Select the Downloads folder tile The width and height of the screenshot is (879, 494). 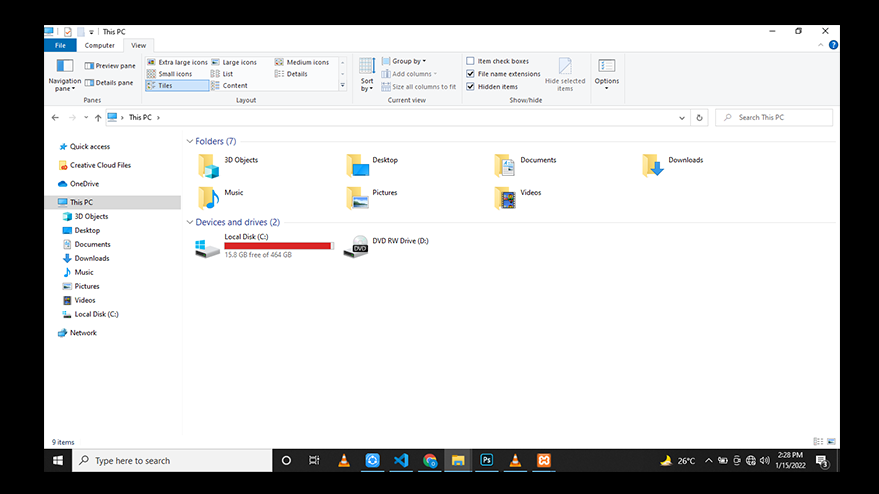tap(674, 166)
